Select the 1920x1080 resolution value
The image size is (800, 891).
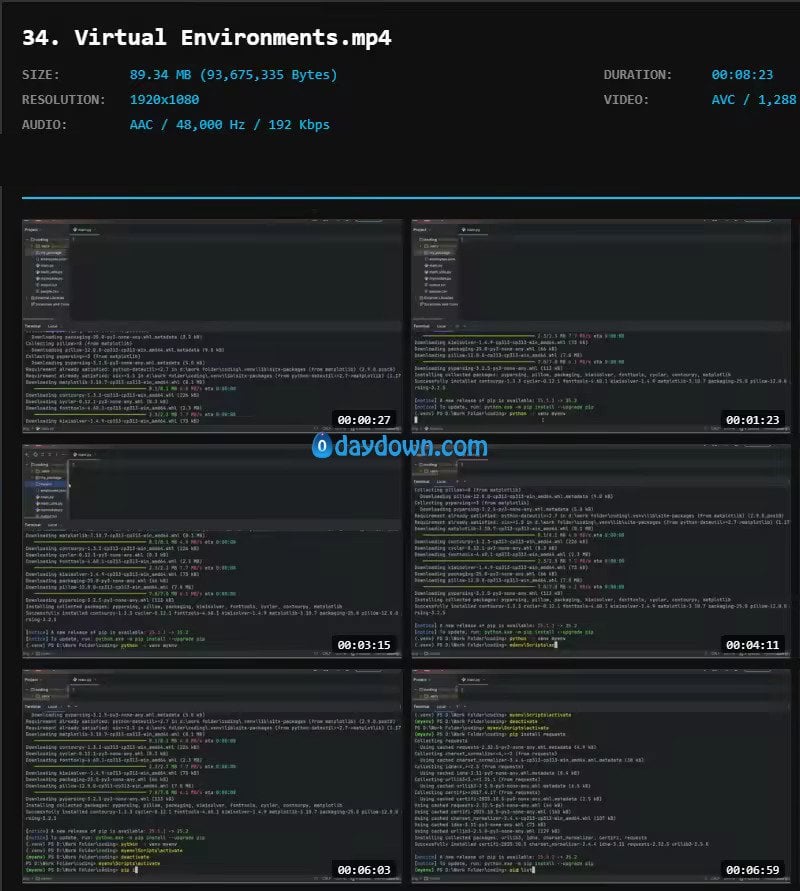click(x=164, y=100)
